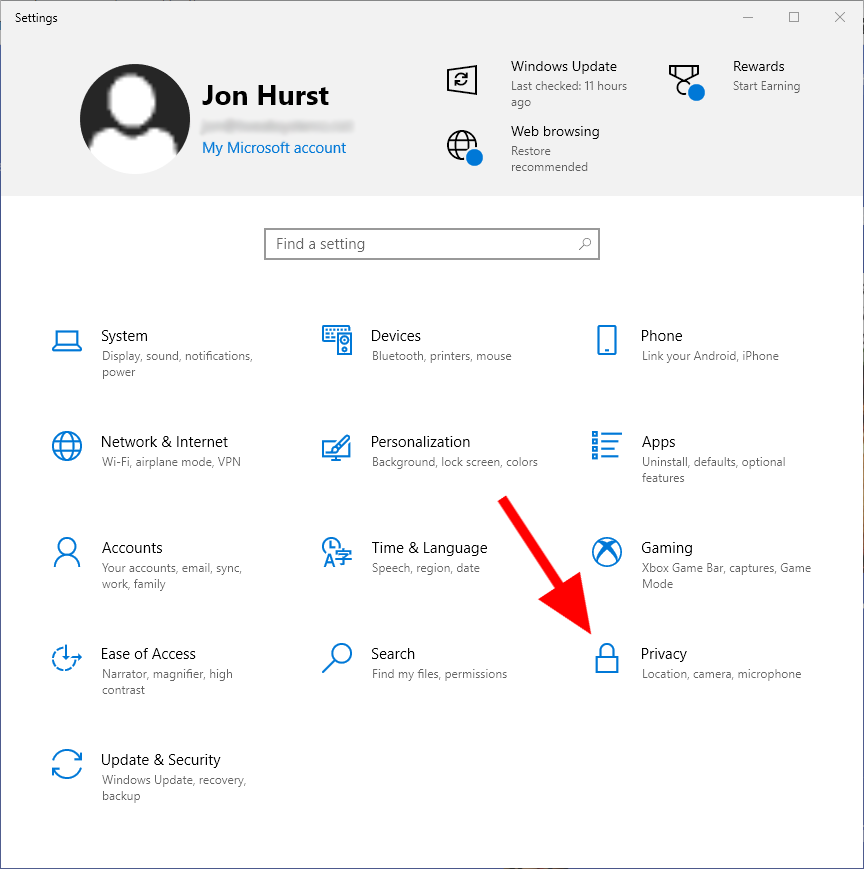
Task: Click 'Background, lock screen, colors' description
Action: (454, 462)
